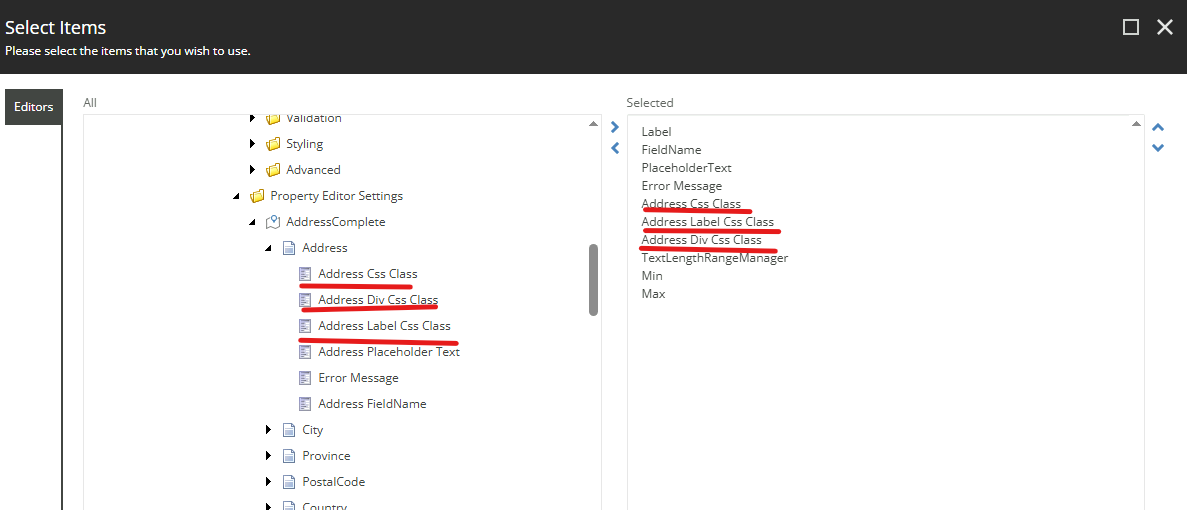Select Province tree item
Image resolution: width=1187 pixels, height=510 pixels.
(x=326, y=456)
